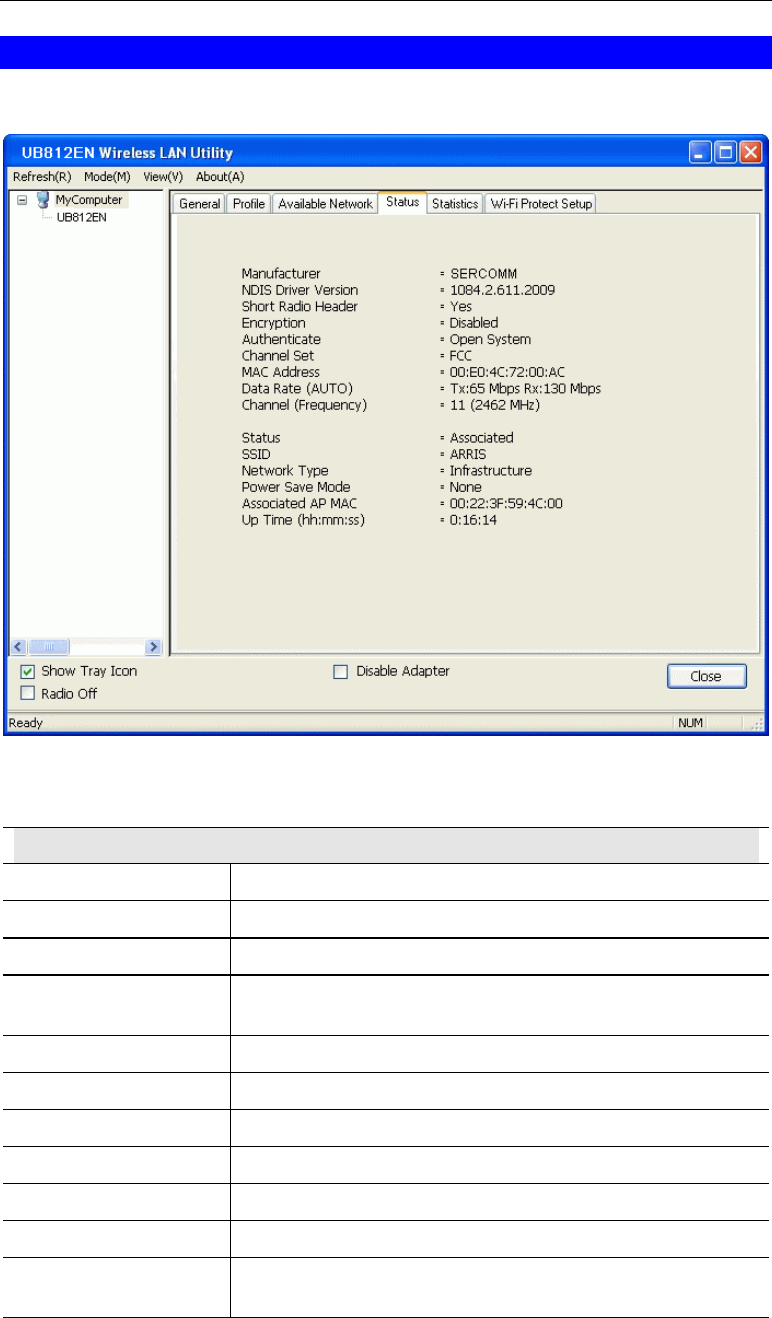The height and width of the screenshot is (1318, 772).
Task: Click the NDIS driver version 1084.2.611.2009
Action: 502,290
